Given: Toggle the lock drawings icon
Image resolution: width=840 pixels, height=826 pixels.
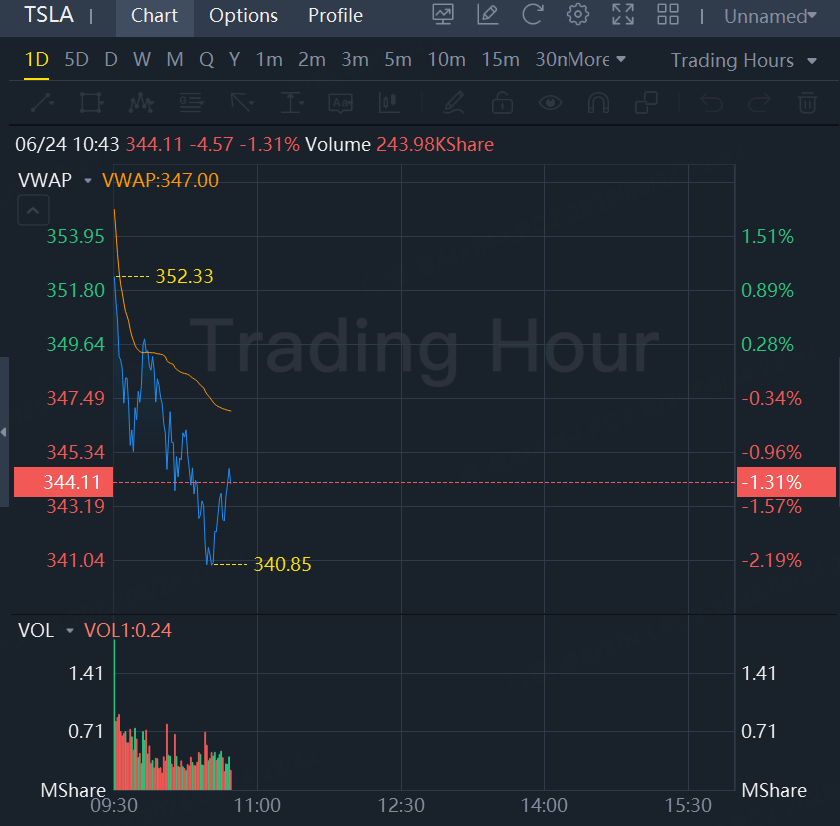Looking at the screenshot, I should (502, 102).
